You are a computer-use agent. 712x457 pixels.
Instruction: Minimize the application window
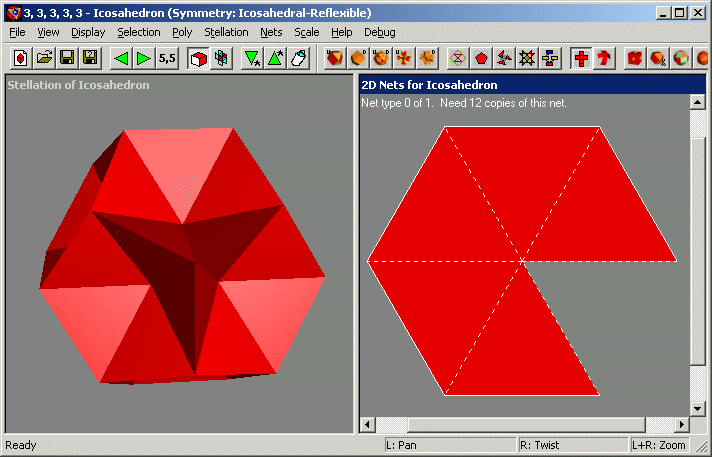pos(663,13)
